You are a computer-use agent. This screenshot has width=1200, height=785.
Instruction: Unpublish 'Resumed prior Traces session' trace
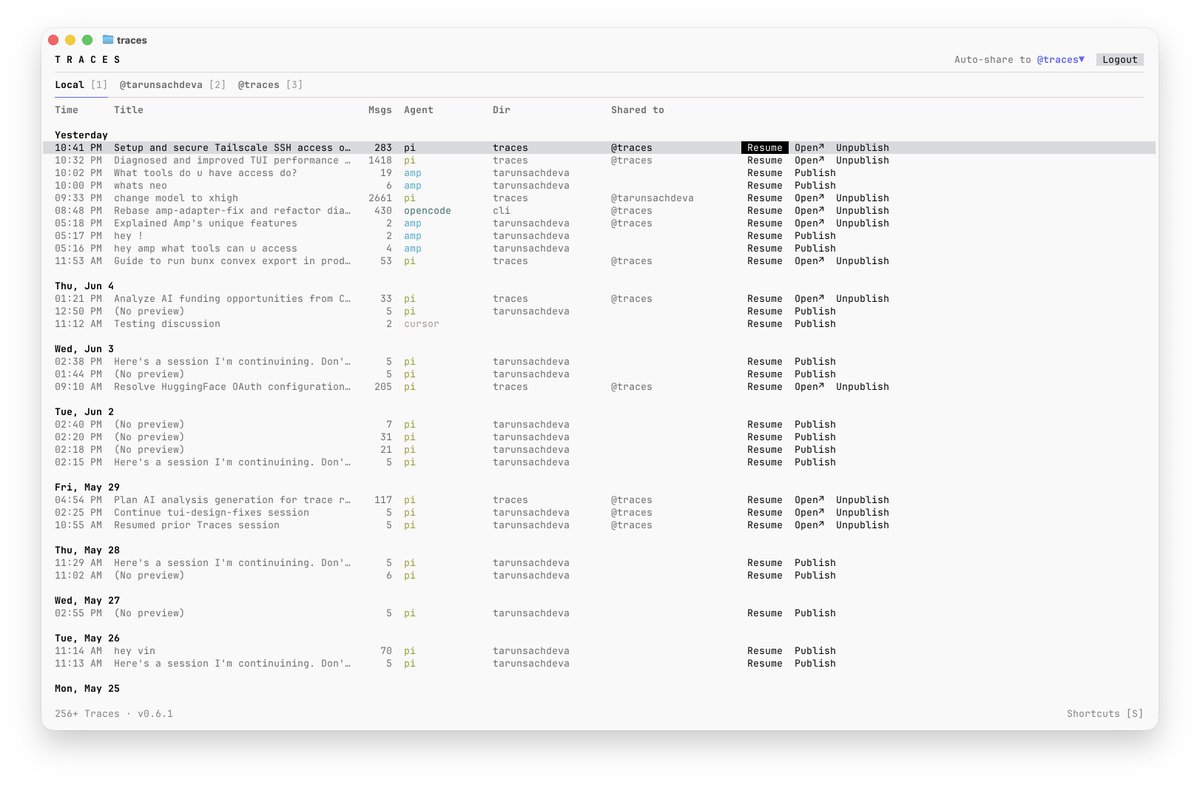[x=862, y=525]
